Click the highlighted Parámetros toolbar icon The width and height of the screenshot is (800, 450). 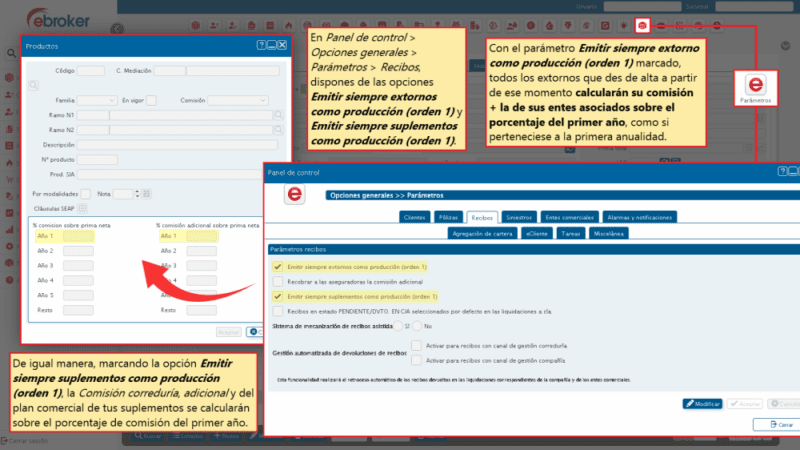[641, 24]
